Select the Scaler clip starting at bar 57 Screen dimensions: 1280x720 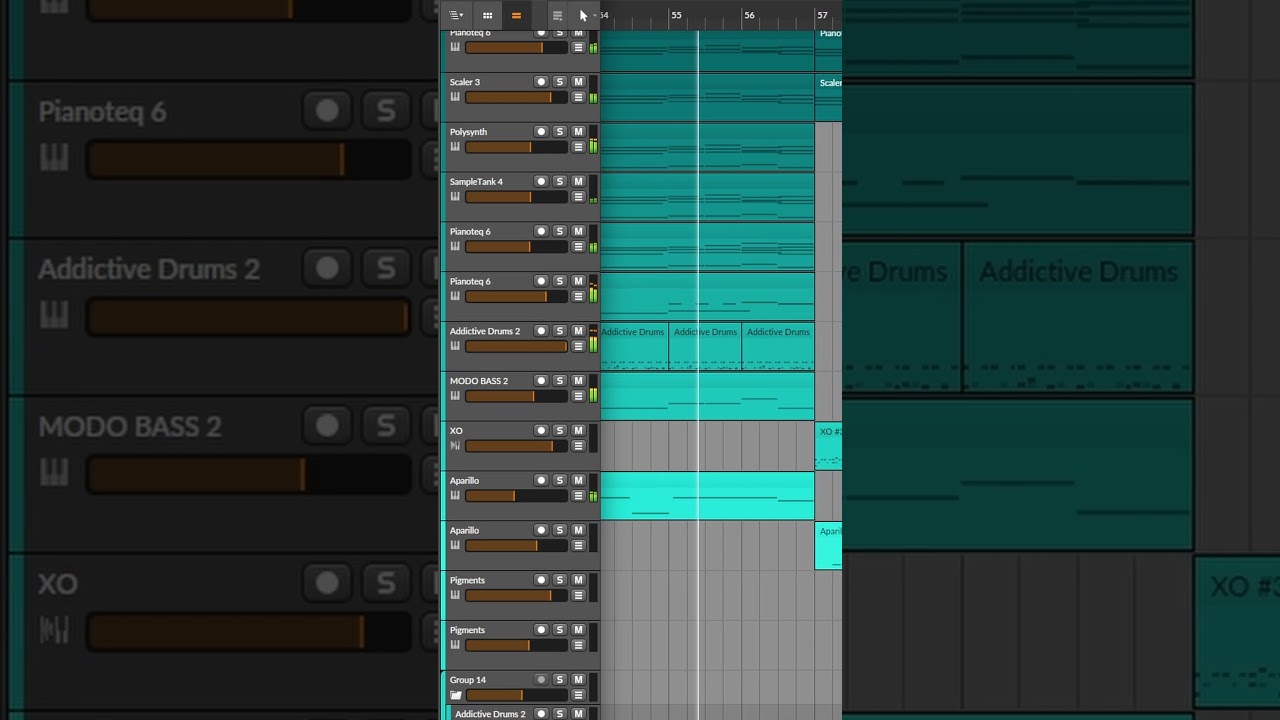click(x=829, y=97)
